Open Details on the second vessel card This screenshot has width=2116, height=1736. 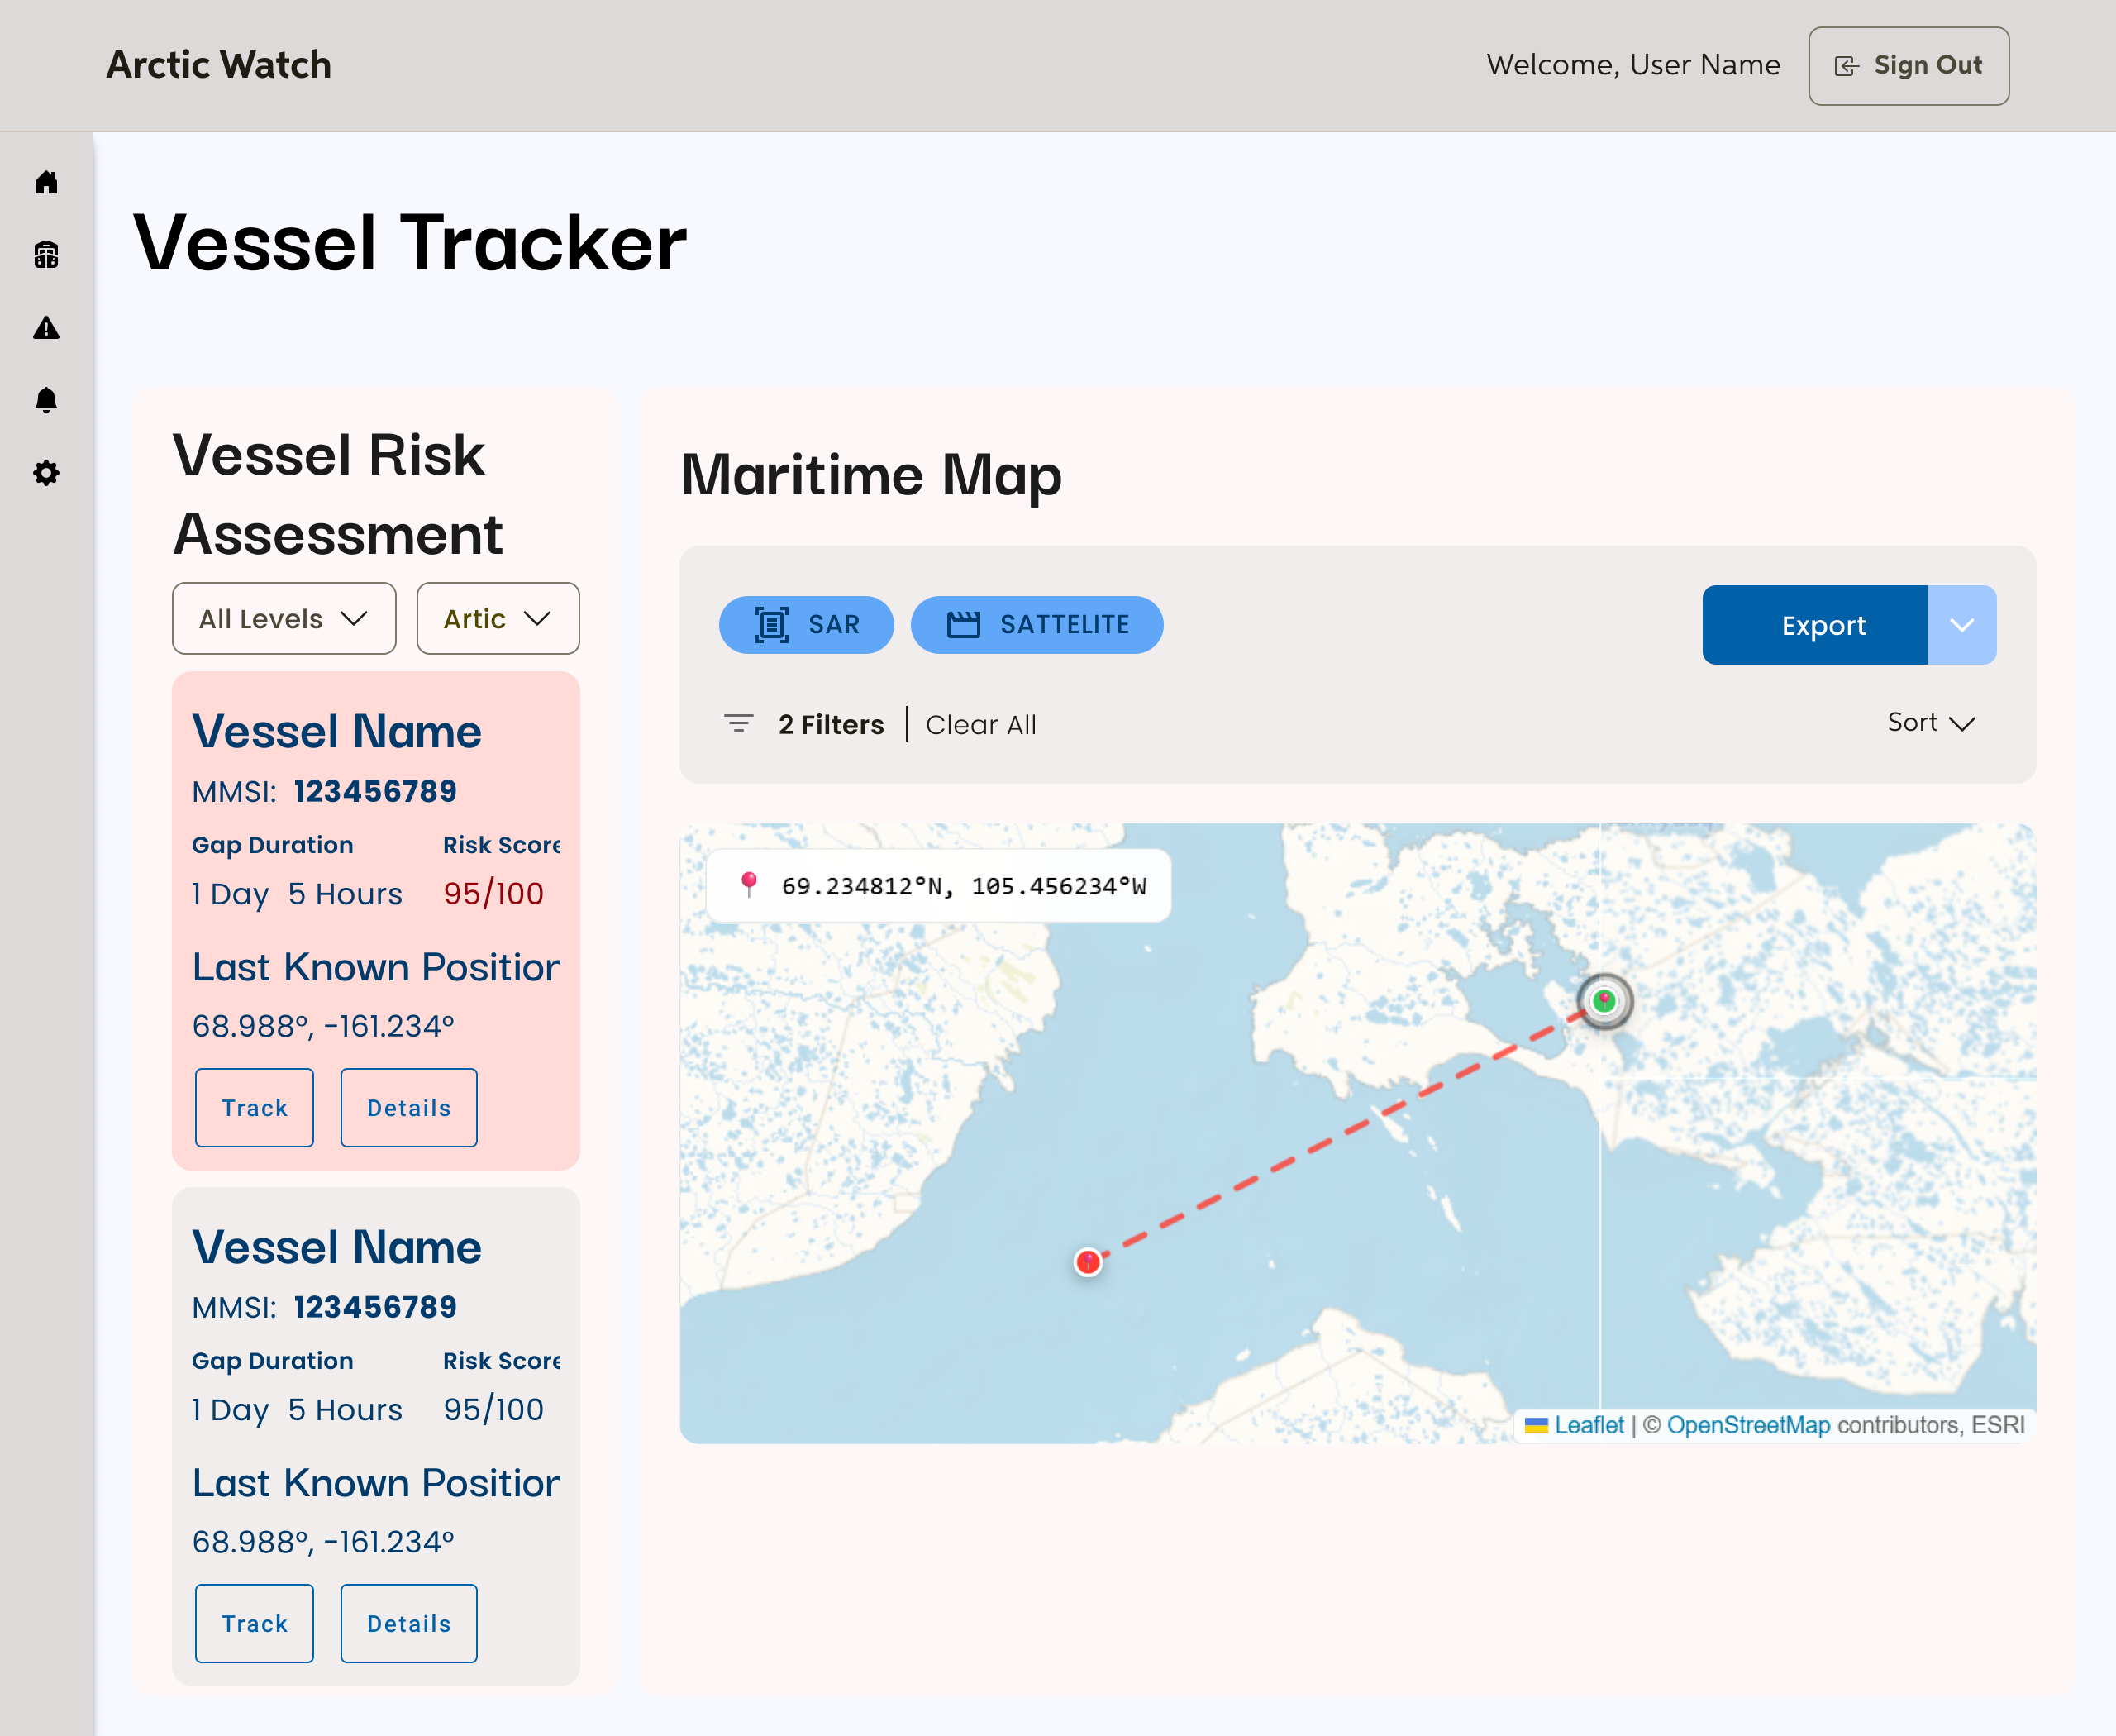[x=408, y=1623]
